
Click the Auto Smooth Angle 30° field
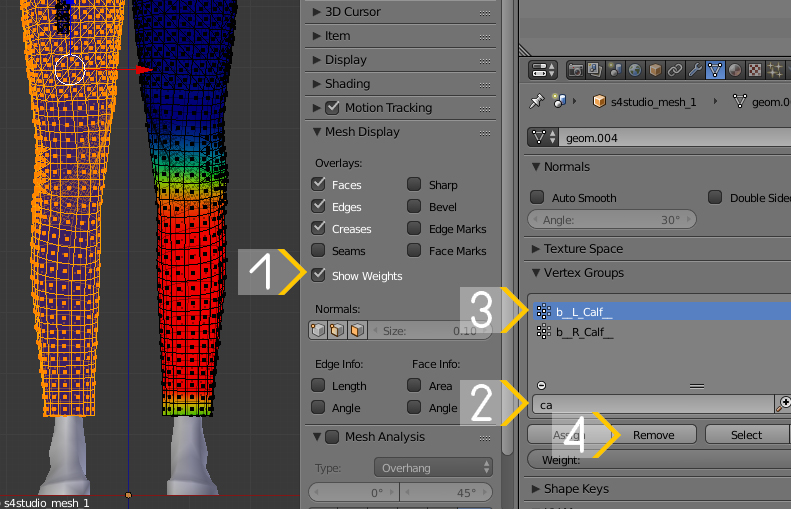click(x=612, y=219)
